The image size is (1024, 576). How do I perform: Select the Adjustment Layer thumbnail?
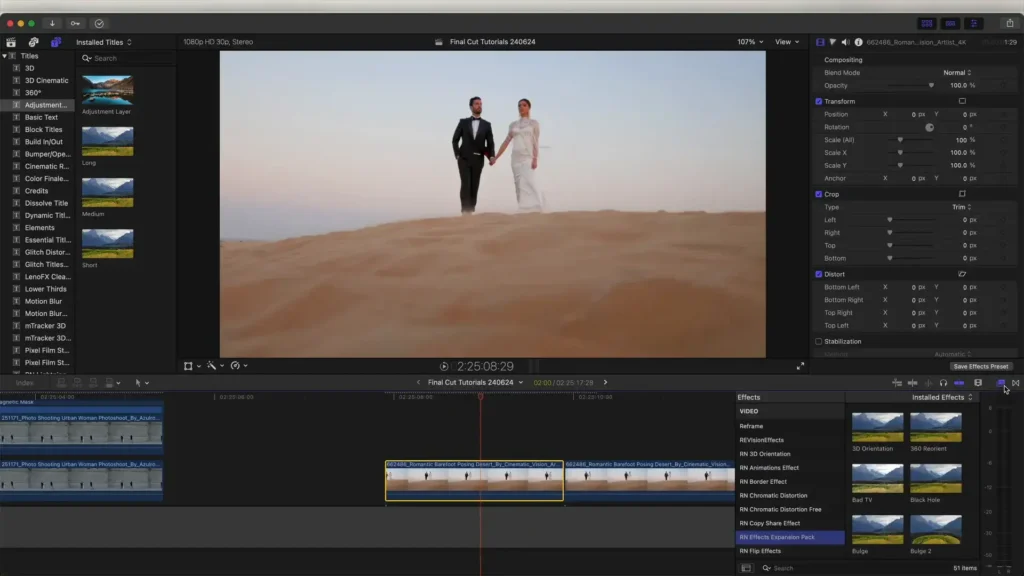(108, 90)
